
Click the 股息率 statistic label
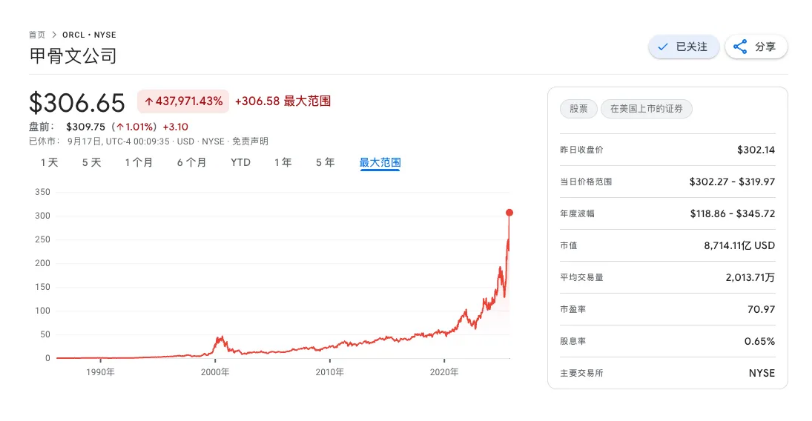[x=572, y=341]
